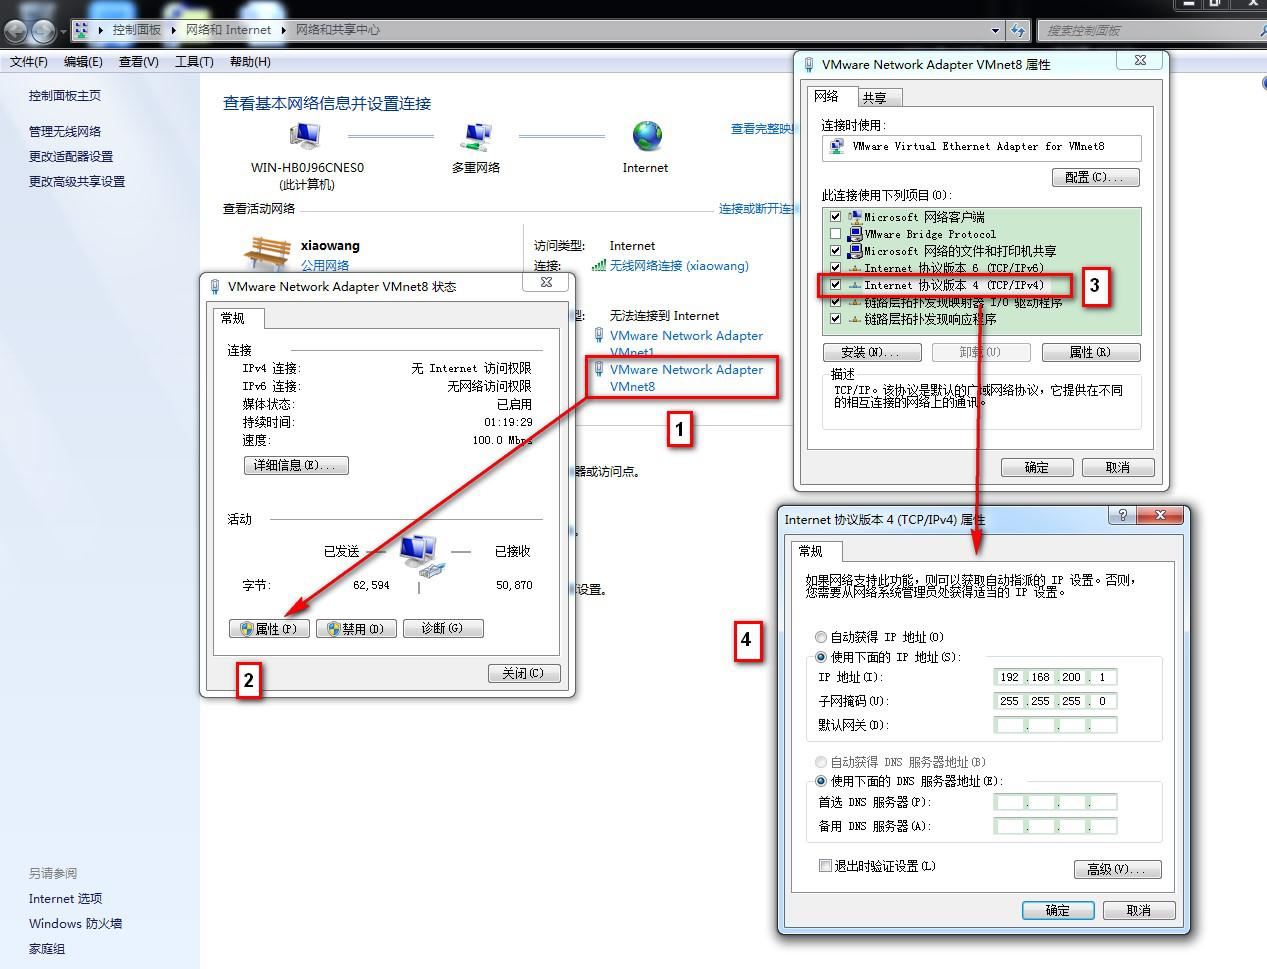
Task: Click the 配置(C)... button
Action: (x=1095, y=177)
